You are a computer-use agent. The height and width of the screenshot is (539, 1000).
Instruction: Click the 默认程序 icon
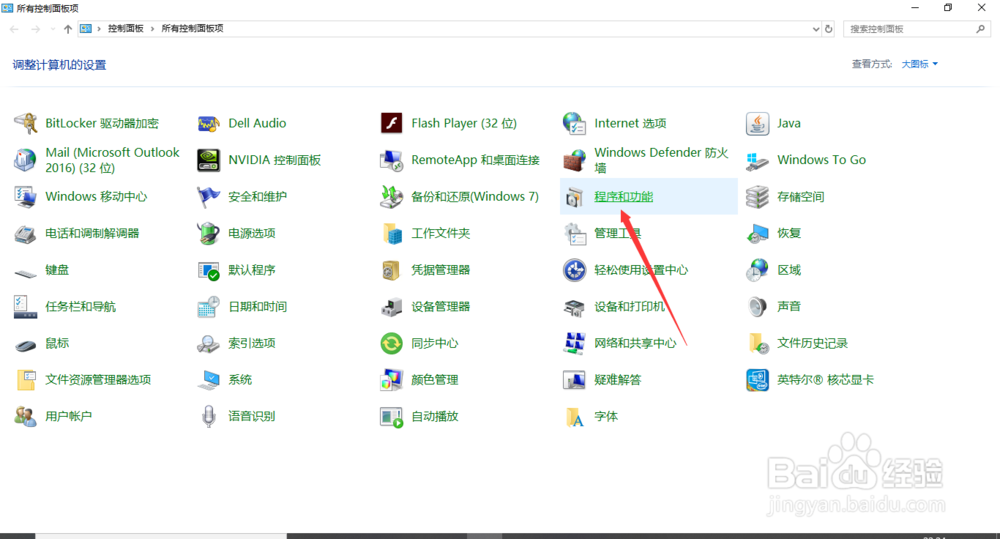click(209, 270)
